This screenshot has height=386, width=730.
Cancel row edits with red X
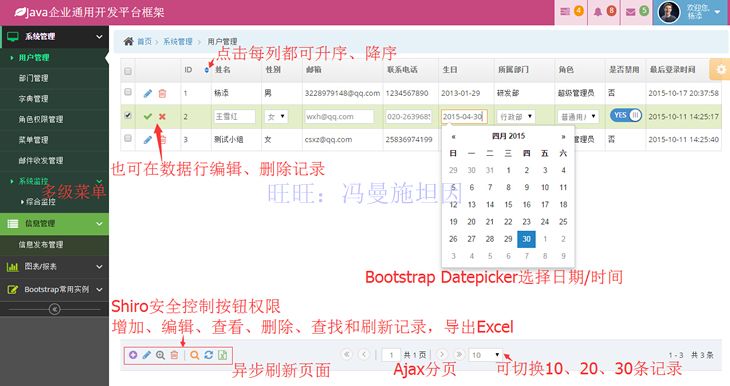[162, 116]
